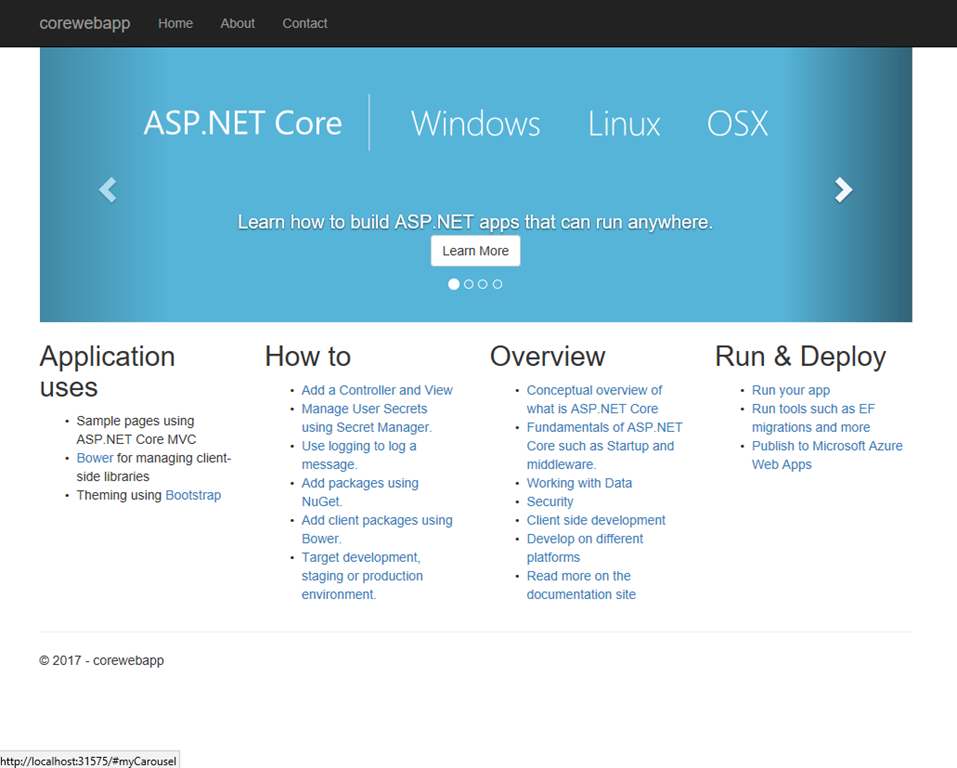Open Conceptual overview of ASP.NET Core link
The height and width of the screenshot is (768, 957).
point(594,399)
